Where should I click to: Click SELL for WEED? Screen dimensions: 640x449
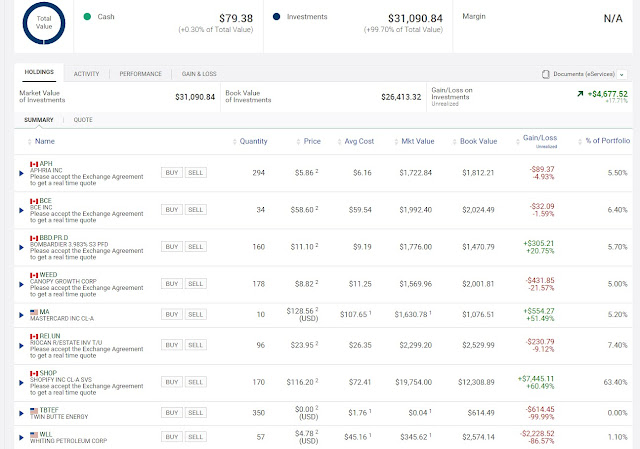[196, 284]
